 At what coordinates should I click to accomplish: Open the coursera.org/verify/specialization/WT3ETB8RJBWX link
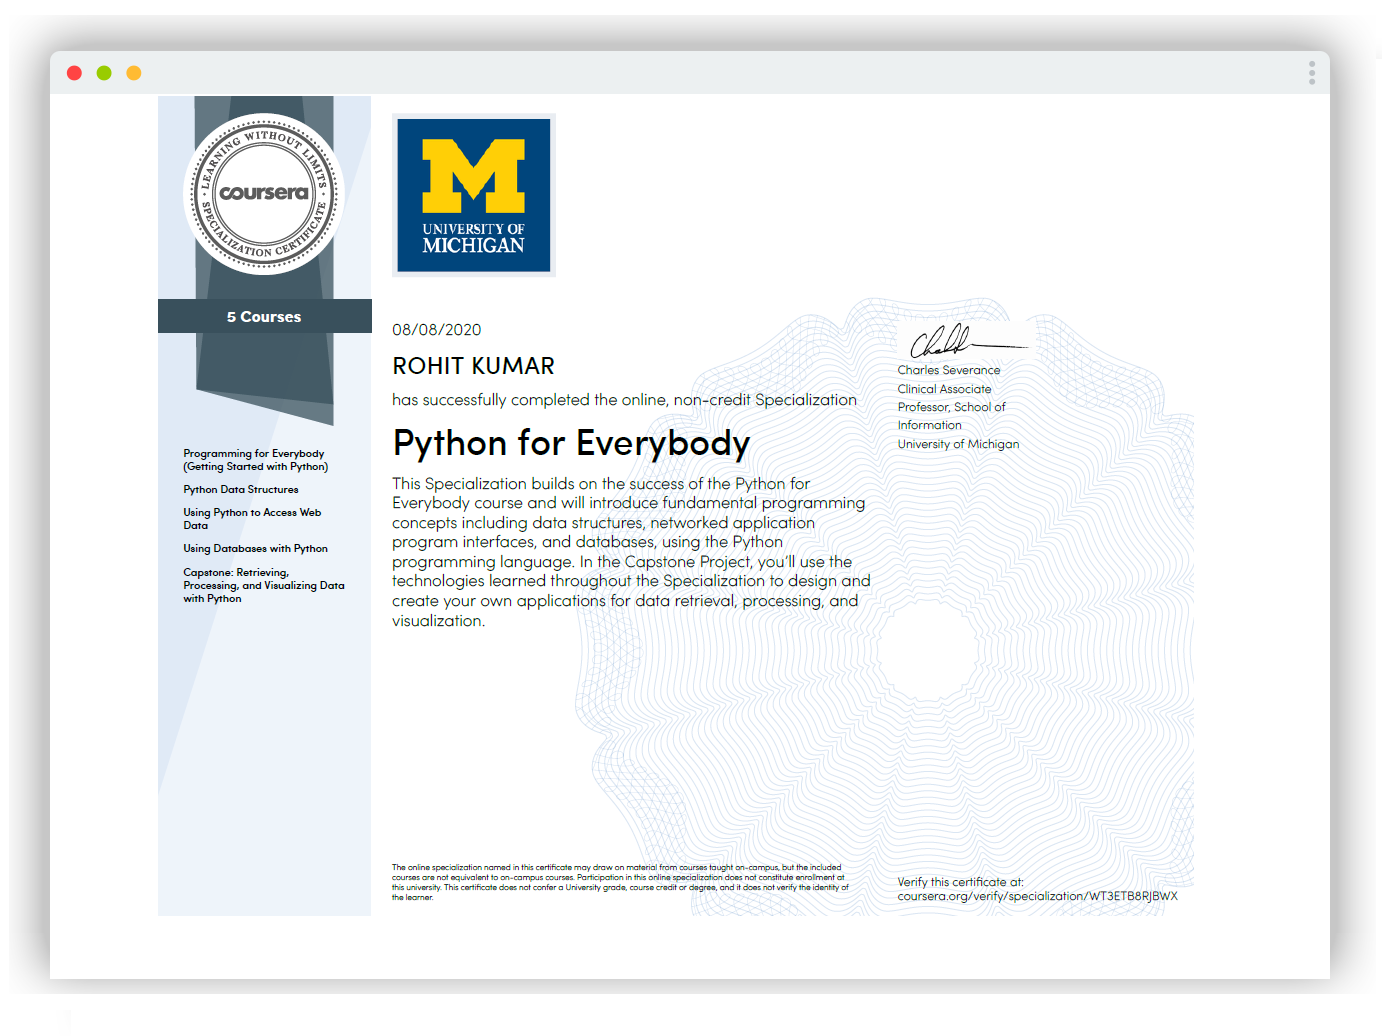coord(1038,896)
